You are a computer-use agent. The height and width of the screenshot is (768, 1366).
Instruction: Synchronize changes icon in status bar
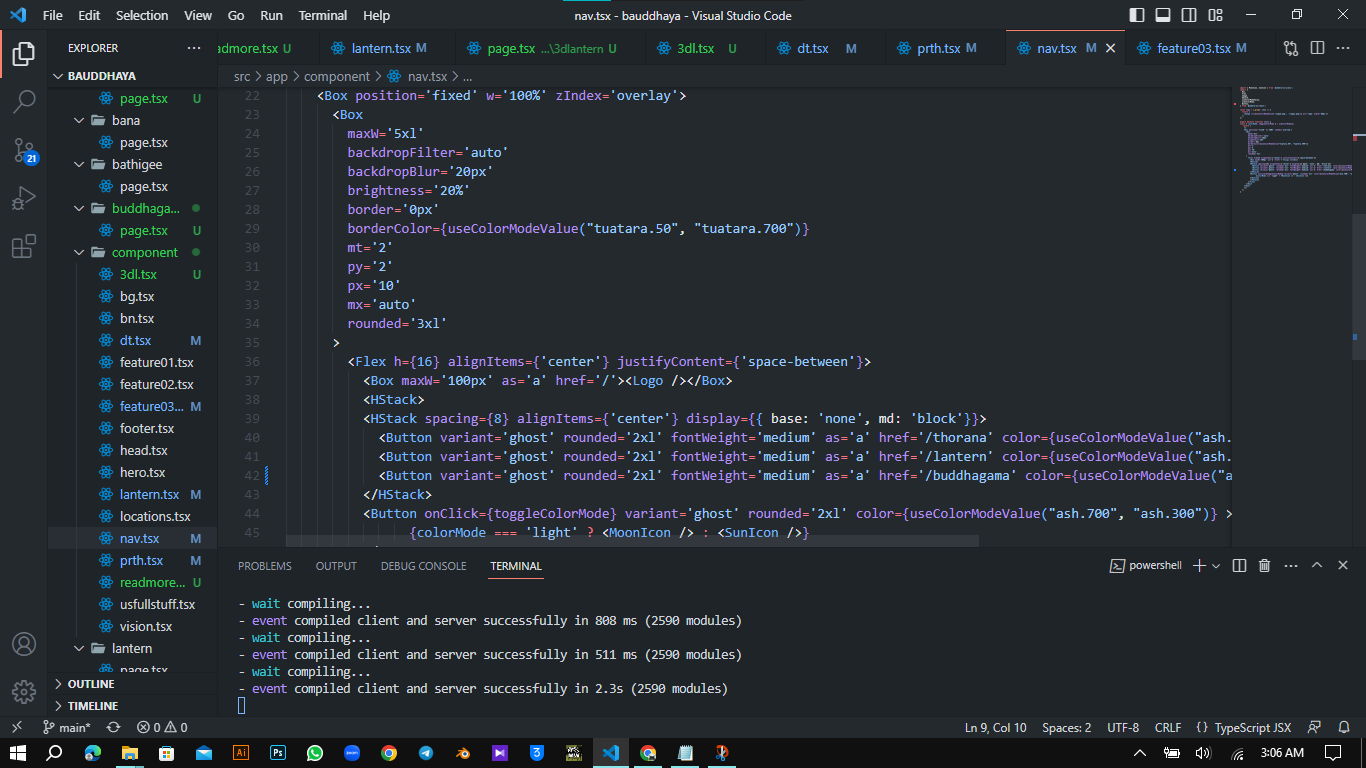[113, 728]
